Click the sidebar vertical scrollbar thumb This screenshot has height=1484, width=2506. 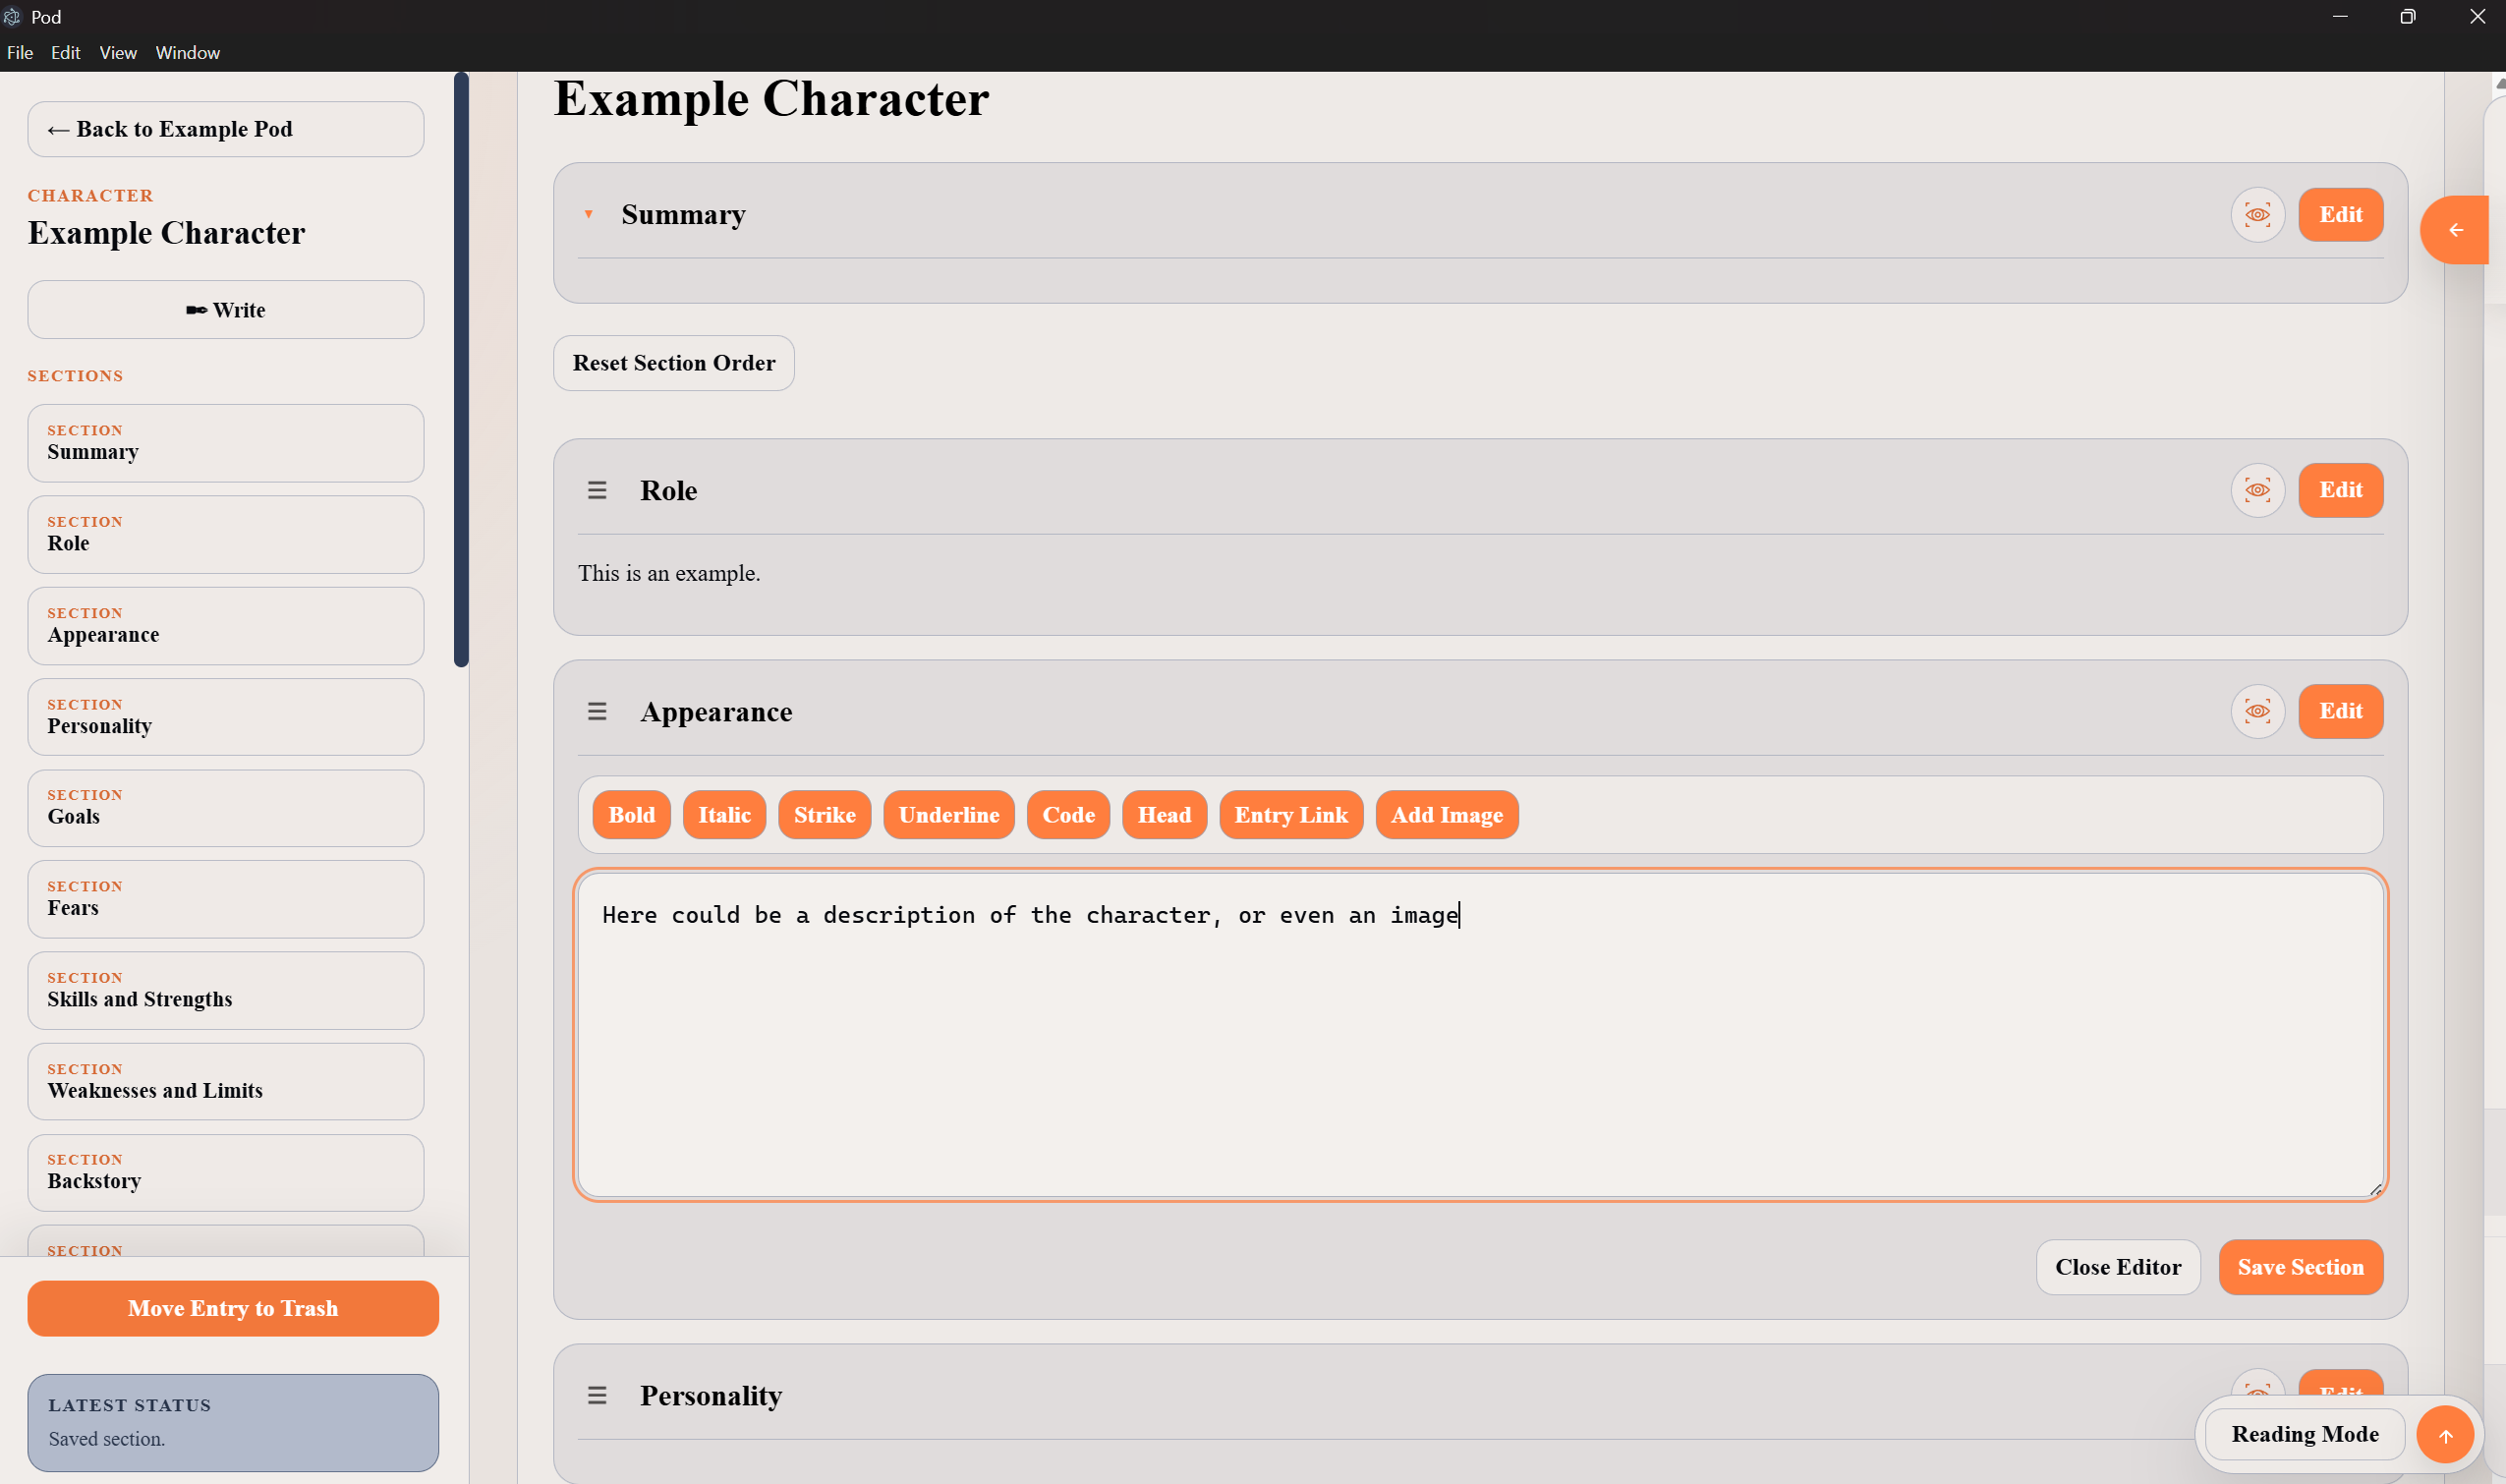click(461, 369)
